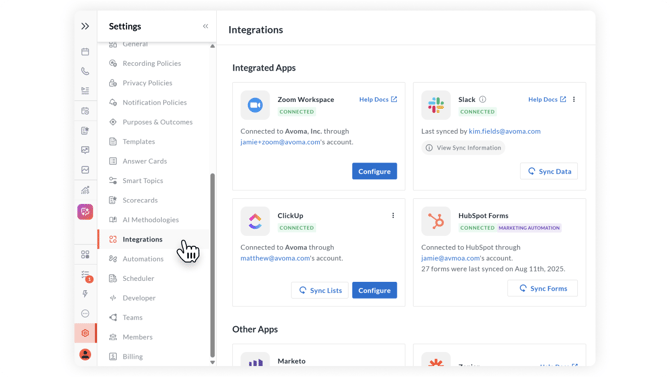This screenshot has height=377, width=670.
Task: Click the Connected badge under Zoom Workspace
Action: (297, 112)
